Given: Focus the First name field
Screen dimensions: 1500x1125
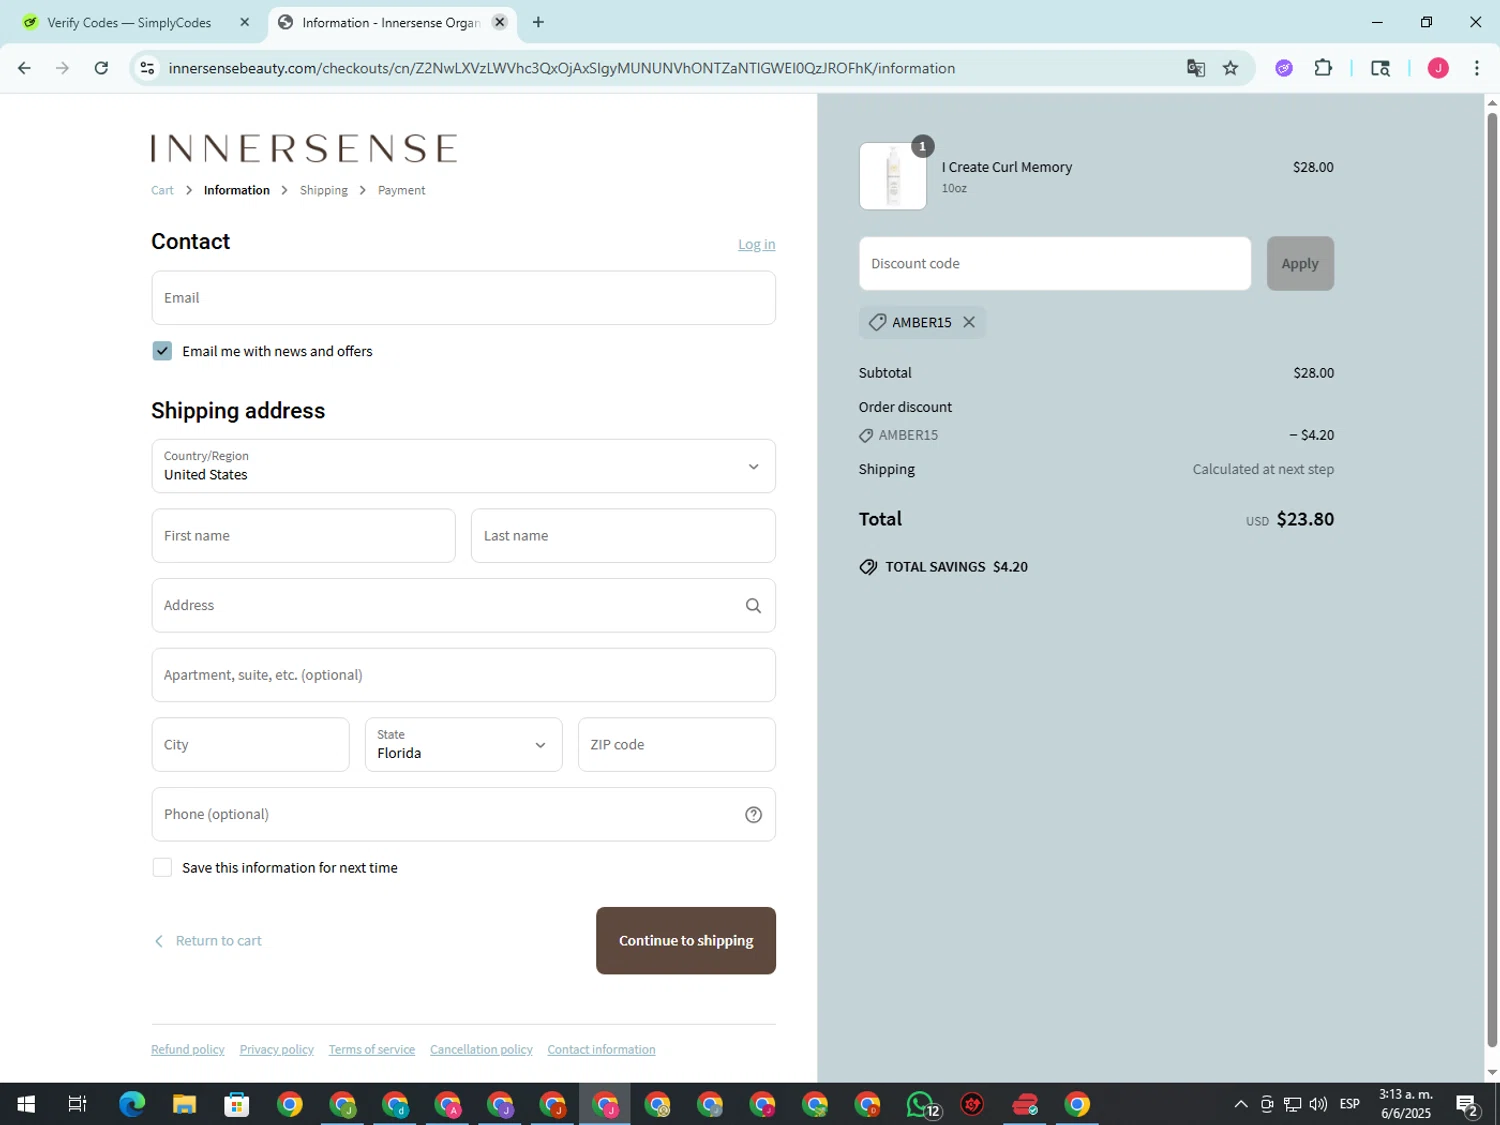Looking at the screenshot, I should [303, 536].
